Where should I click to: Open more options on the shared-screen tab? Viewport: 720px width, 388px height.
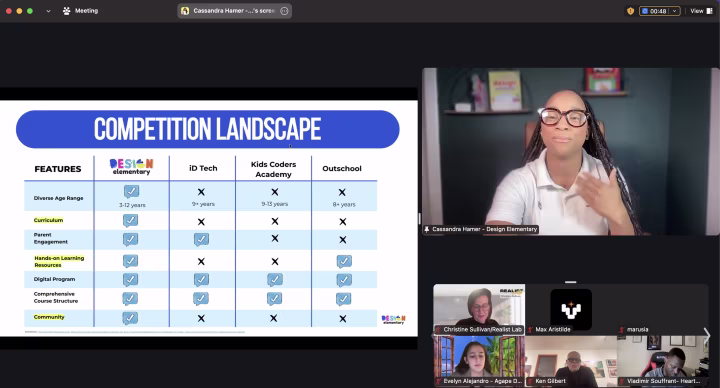tap(284, 11)
